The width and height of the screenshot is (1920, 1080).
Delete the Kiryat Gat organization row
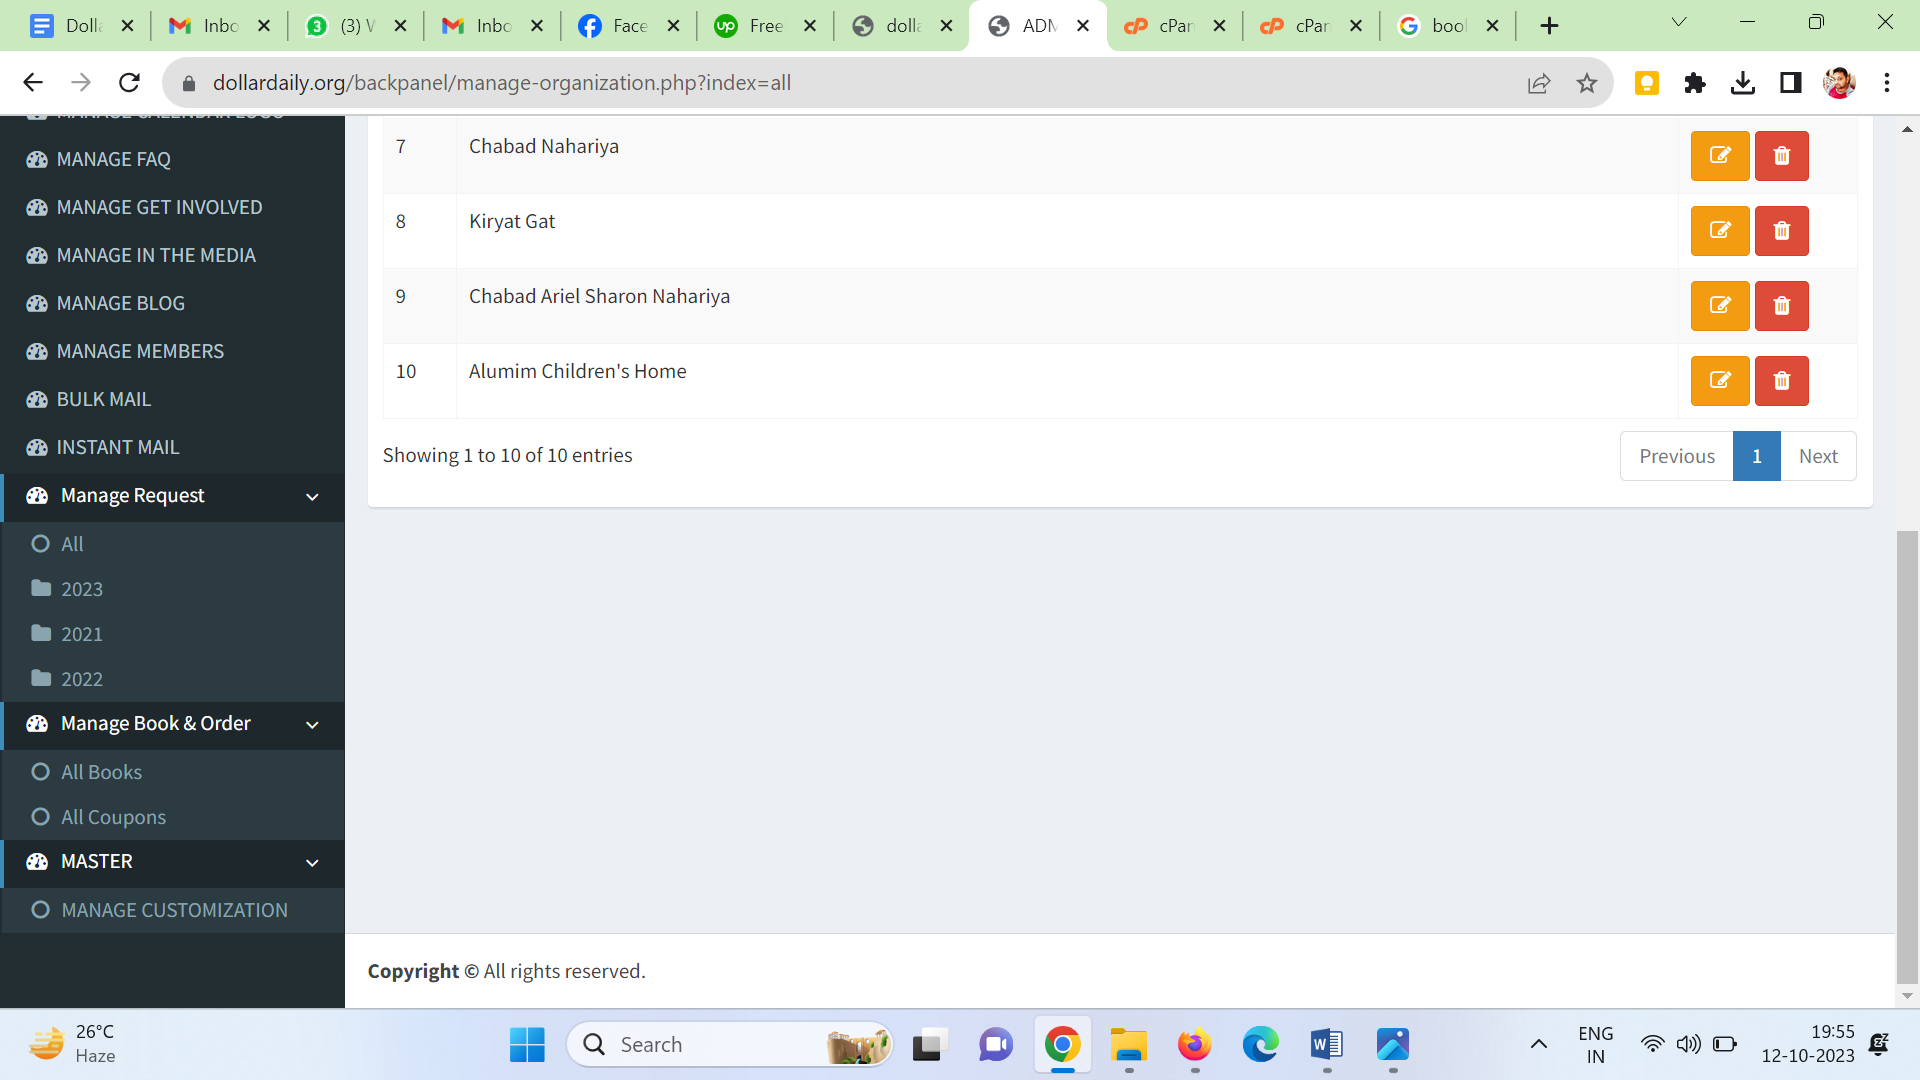1781,231
